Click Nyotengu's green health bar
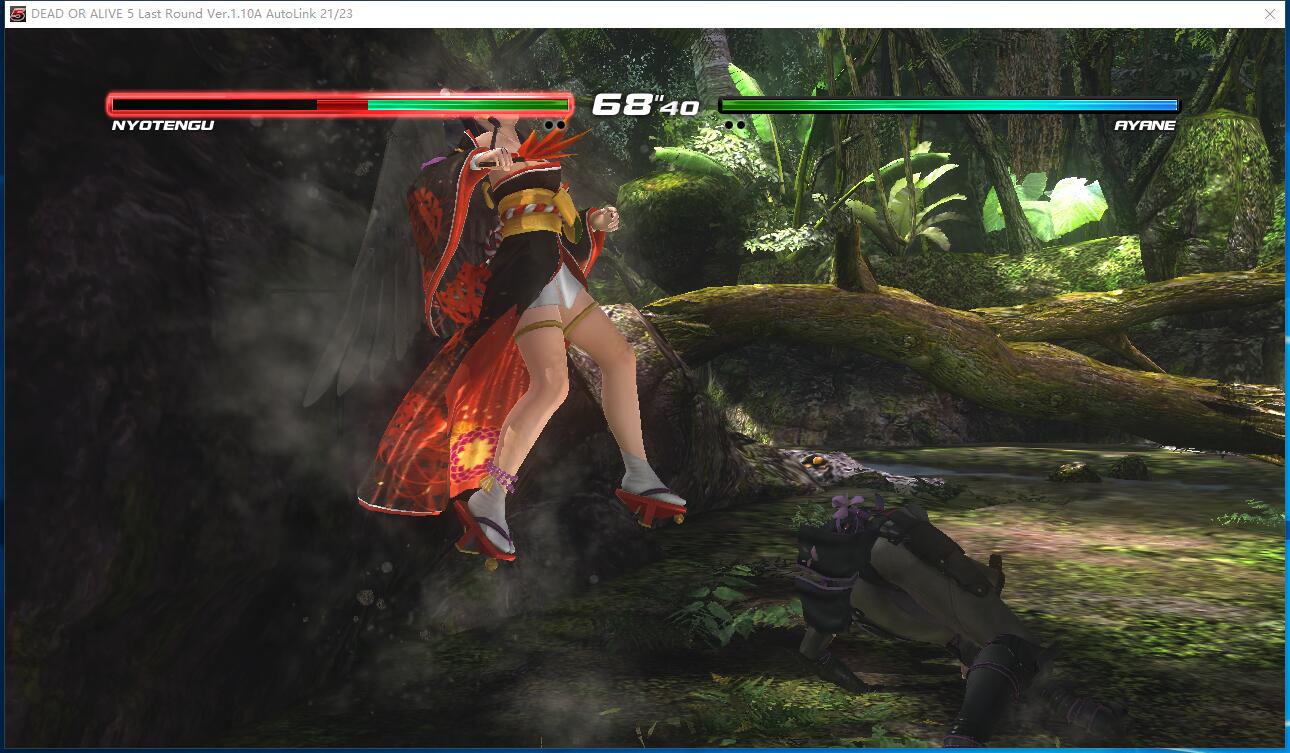 tap(467, 104)
